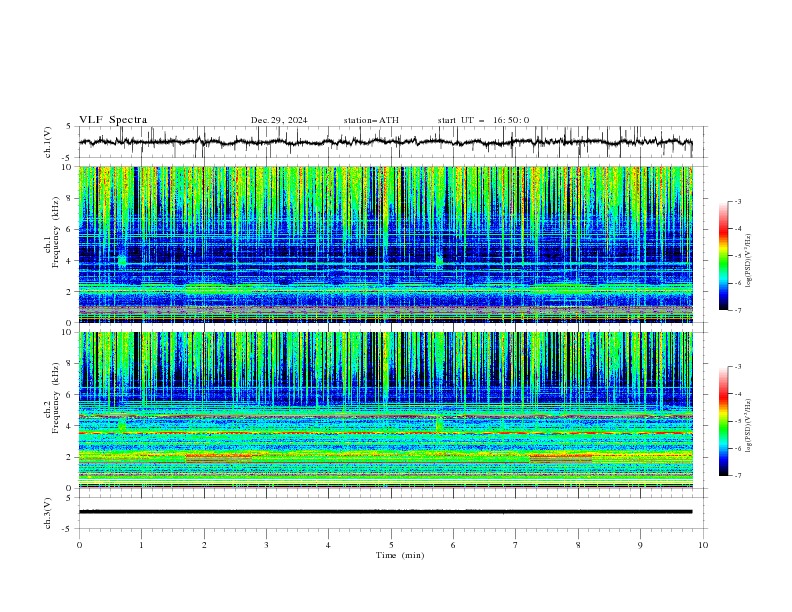Click time axis tick label "5"

click(x=391, y=545)
